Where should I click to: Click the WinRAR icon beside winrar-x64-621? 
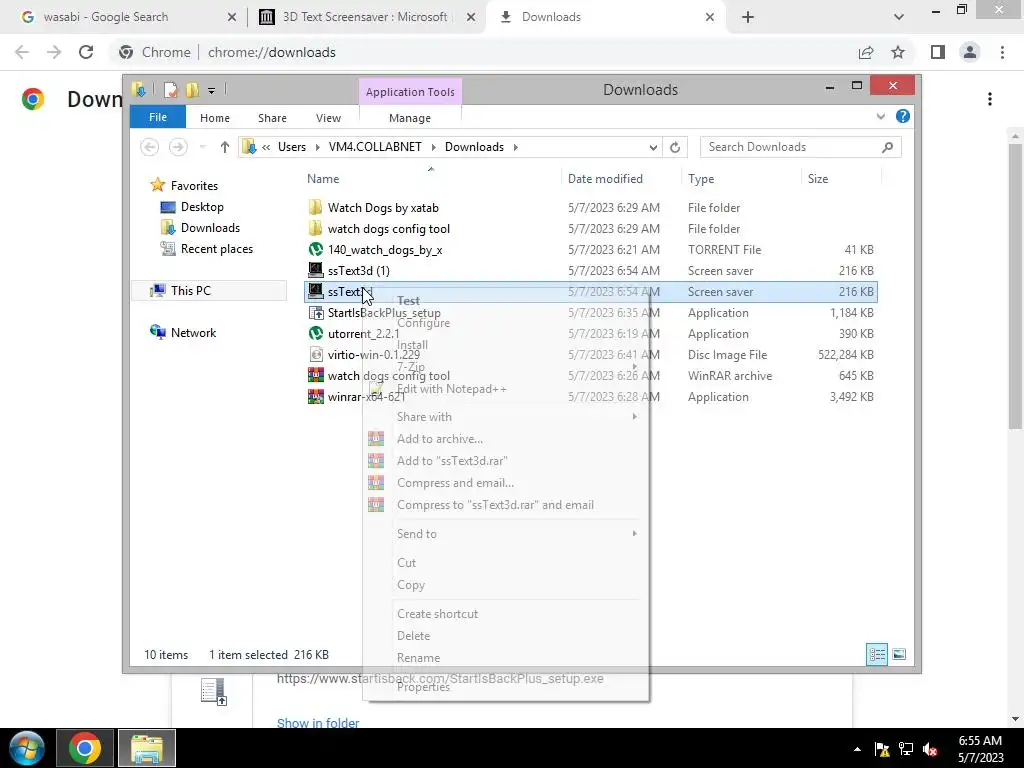(315, 396)
